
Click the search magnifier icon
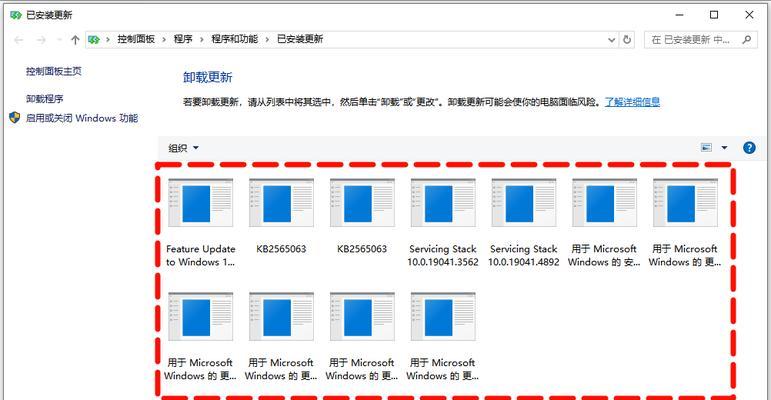coord(746,39)
